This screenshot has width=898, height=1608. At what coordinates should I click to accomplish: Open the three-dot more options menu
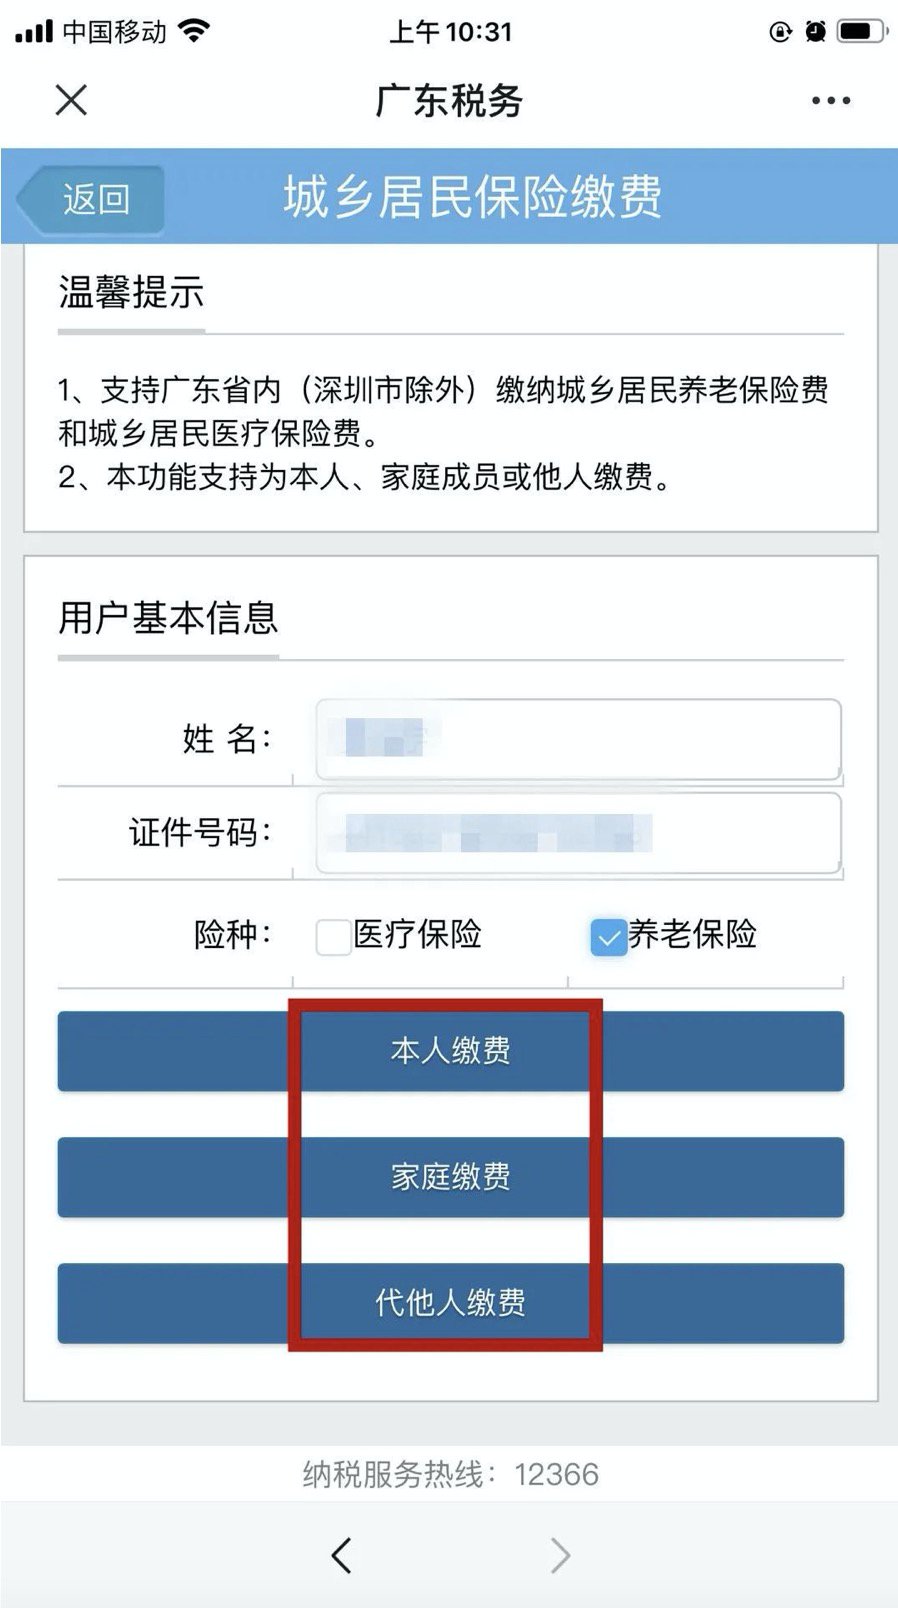pyautogui.click(x=830, y=101)
